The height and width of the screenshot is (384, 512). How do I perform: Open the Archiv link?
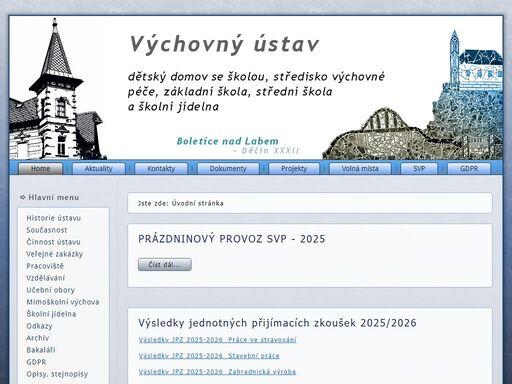pyautogui.click(x=38, y=338)
